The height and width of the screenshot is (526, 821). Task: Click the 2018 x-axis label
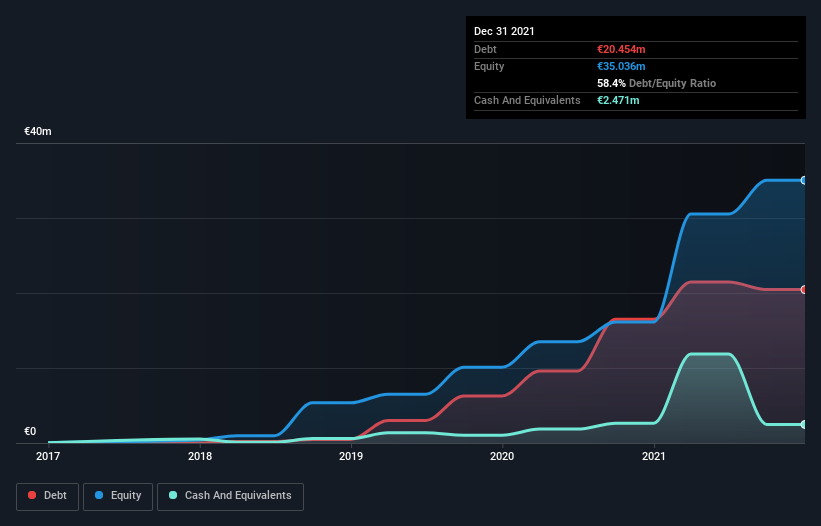(x=200, y=456)
